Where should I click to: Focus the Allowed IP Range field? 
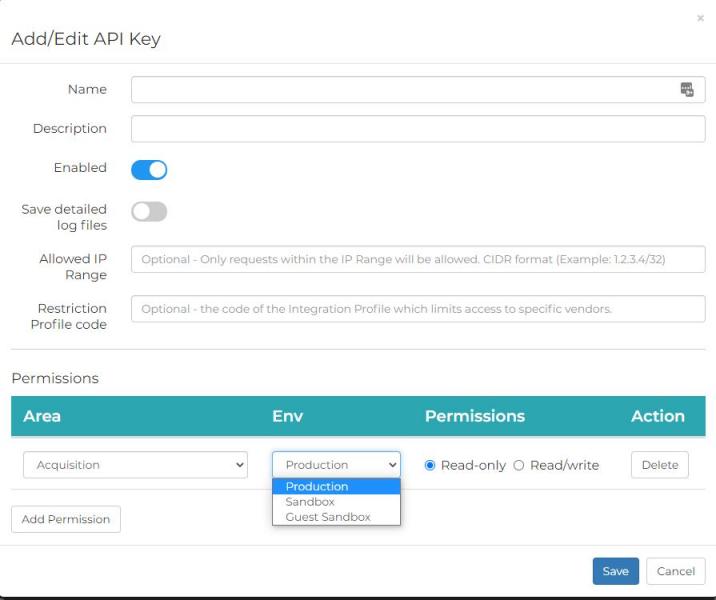(418, 259)
